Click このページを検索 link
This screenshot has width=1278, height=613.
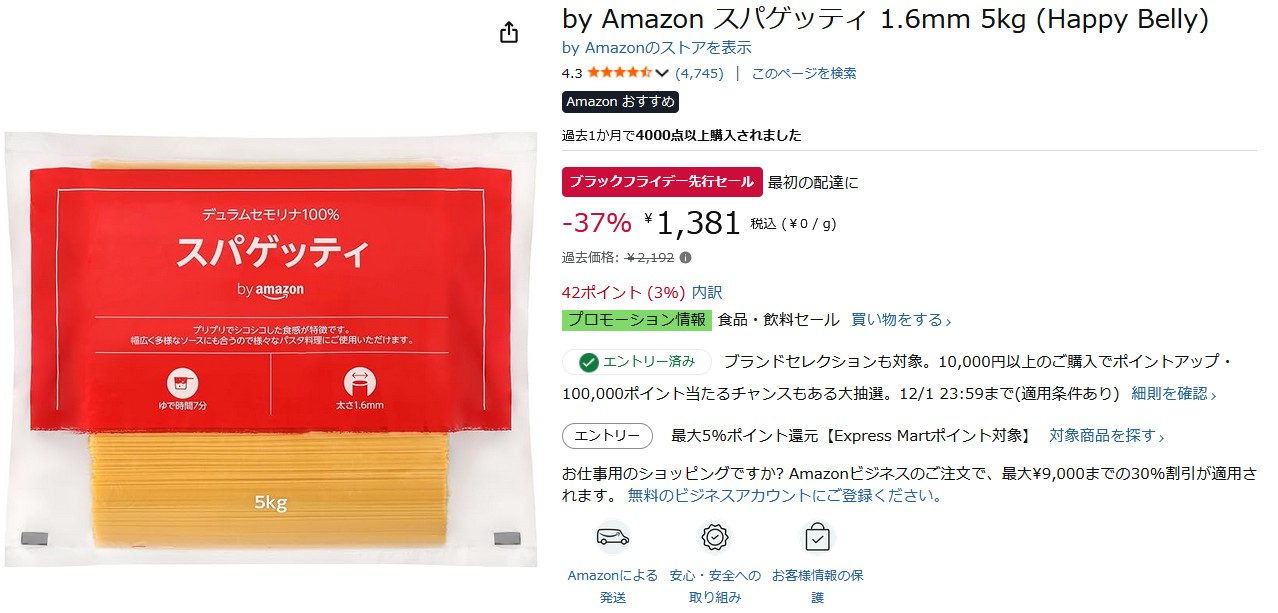(x=804, y=73)
